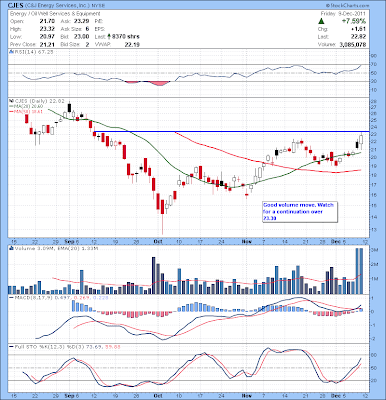
Task: Click the green MA(20) legend entry
Action: [26, 106]
